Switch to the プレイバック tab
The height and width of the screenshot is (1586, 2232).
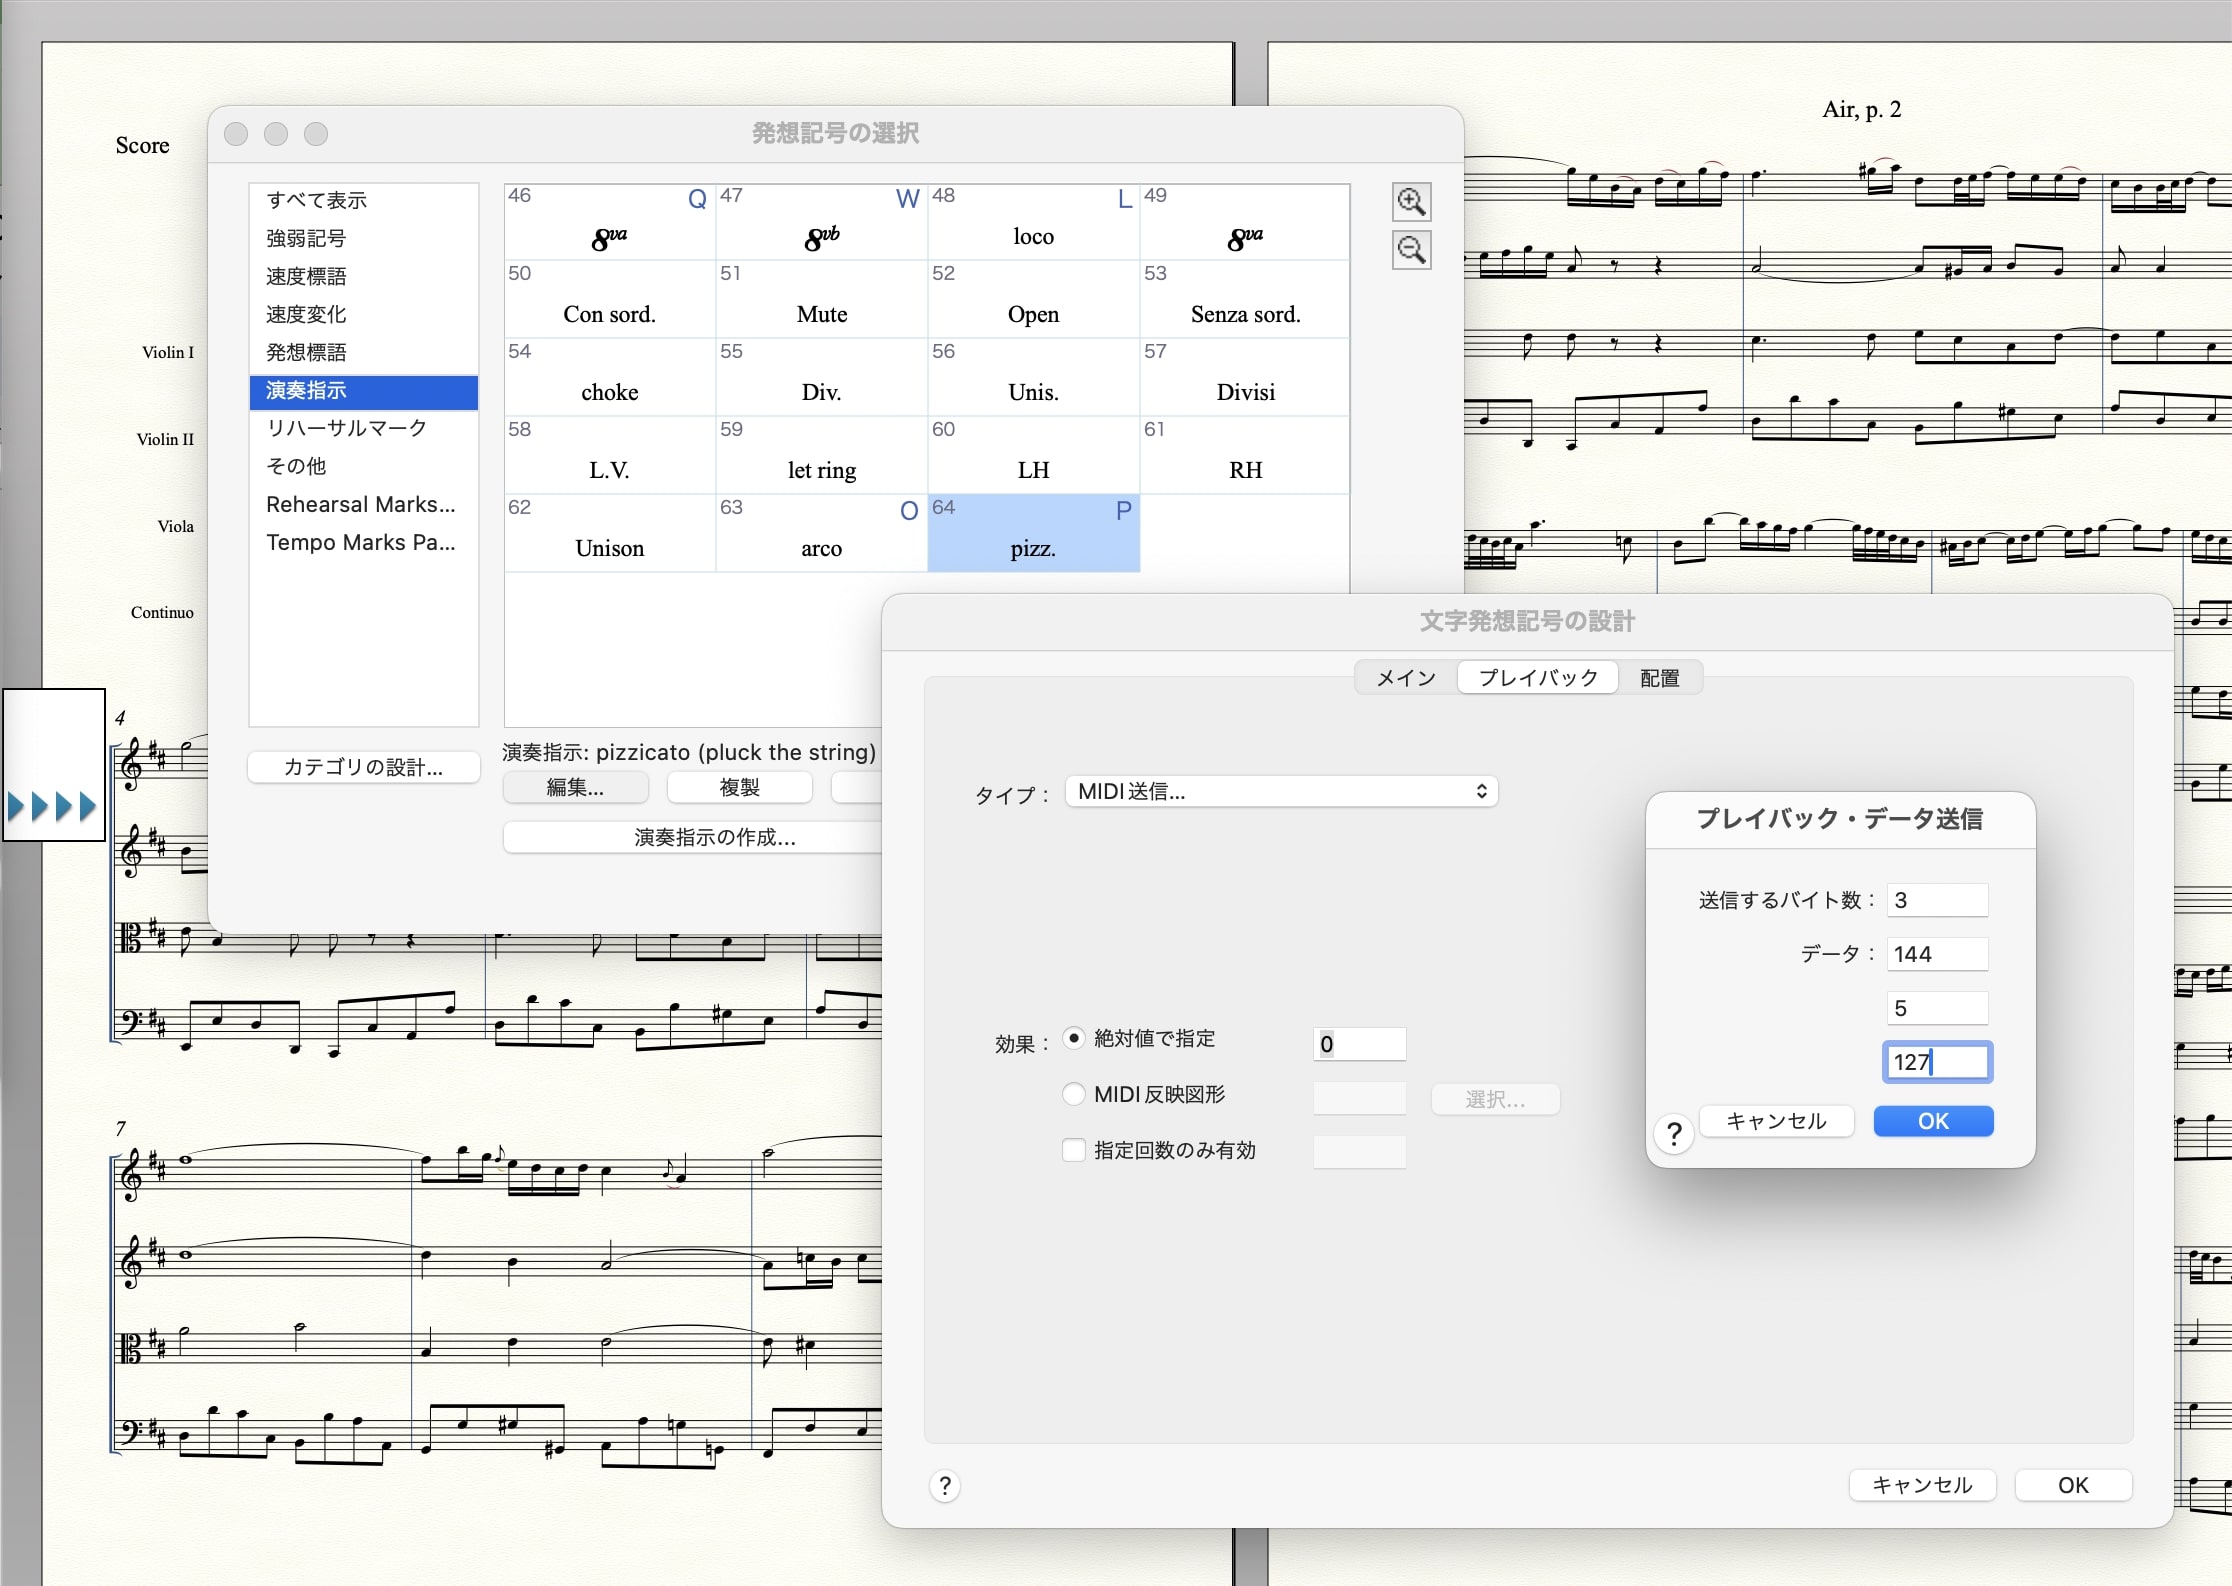tap(1538, 678)
